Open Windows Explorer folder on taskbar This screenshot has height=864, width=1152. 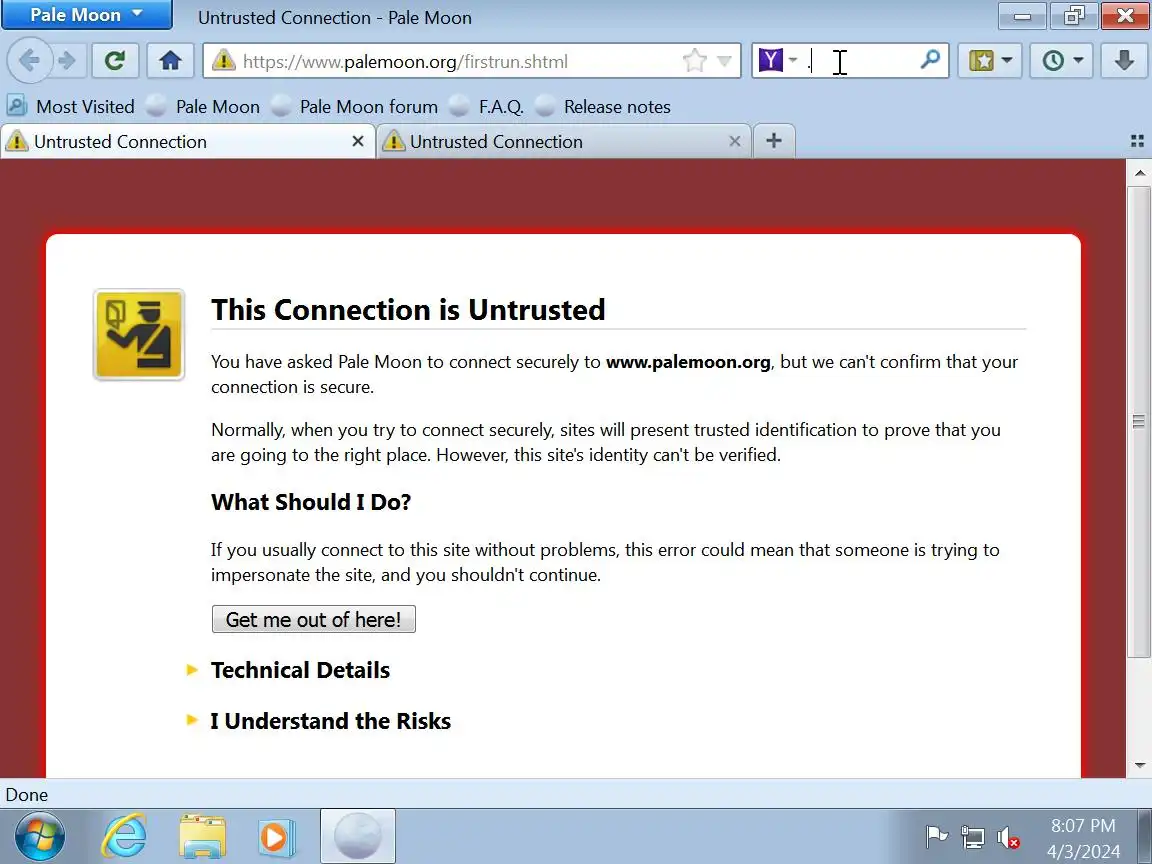point(203,836)
